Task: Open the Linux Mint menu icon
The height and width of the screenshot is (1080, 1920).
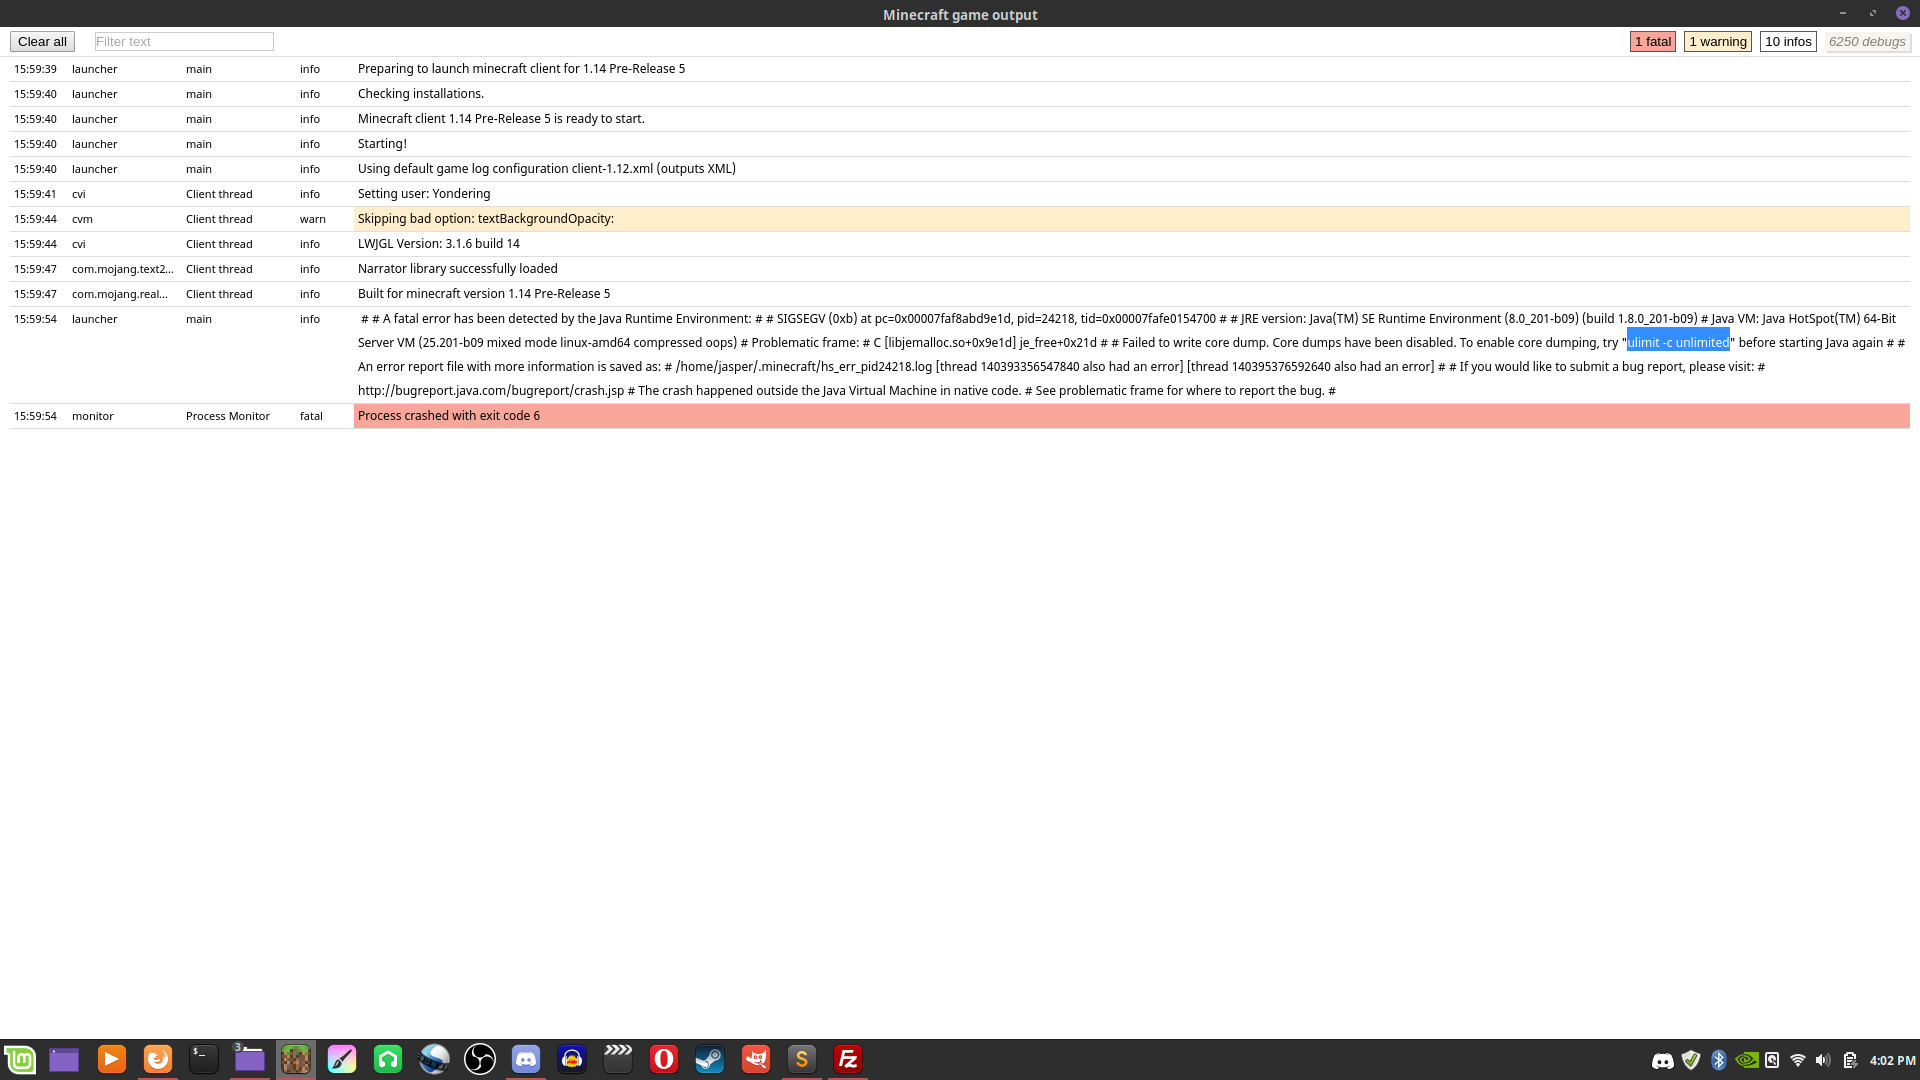Action: pos(20,1059)
